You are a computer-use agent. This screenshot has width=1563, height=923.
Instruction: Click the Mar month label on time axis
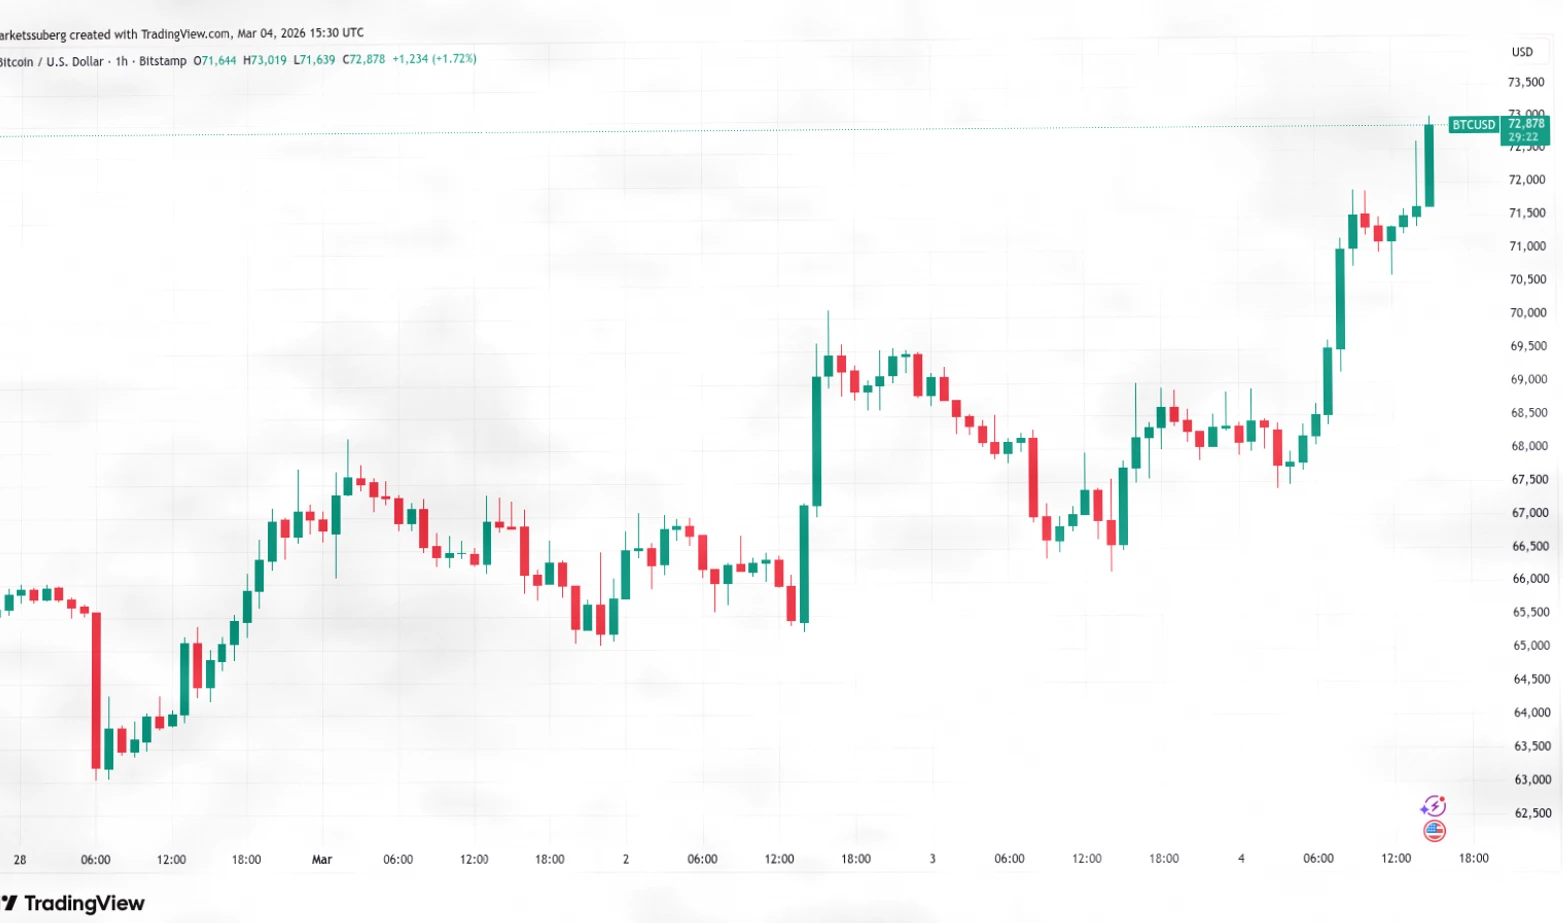coord(321,859)
